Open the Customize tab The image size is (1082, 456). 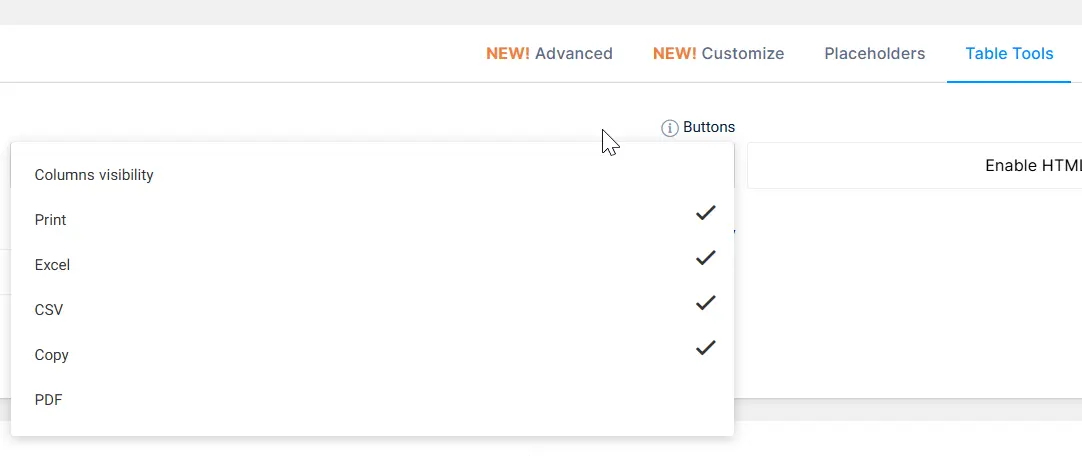pos(718,53)
